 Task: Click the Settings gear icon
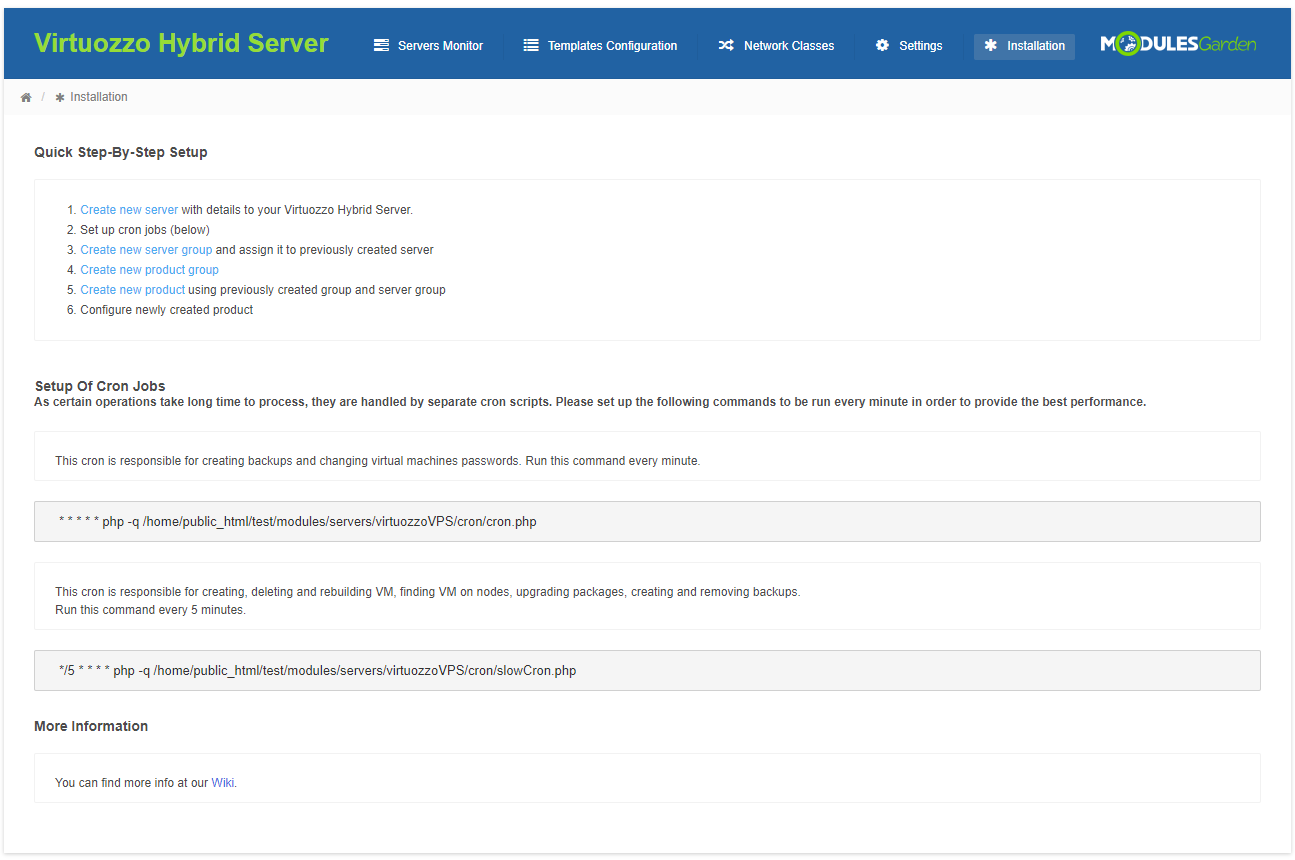tap(882, 45)
